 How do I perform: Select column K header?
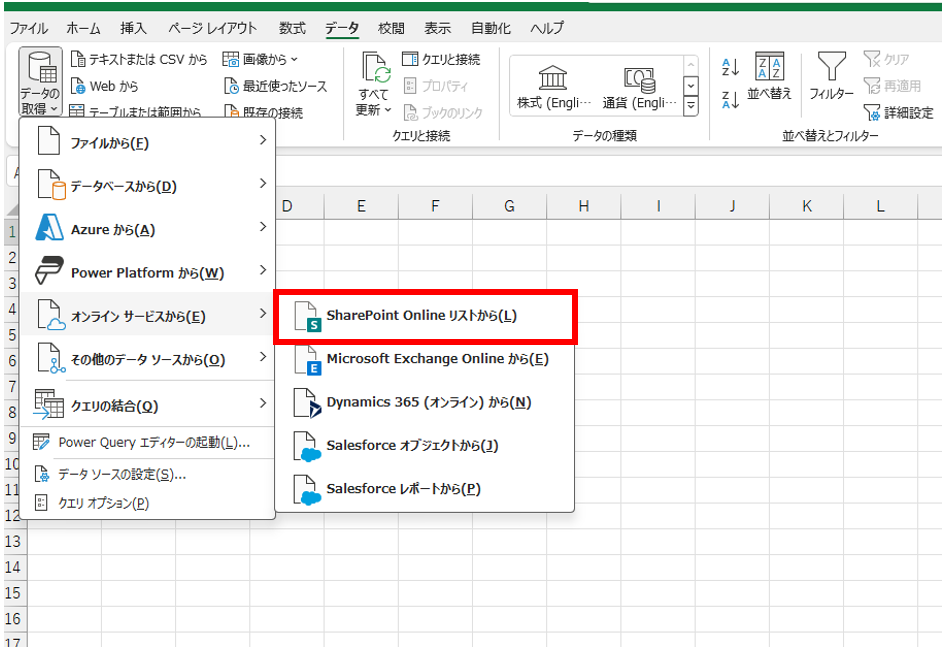pos(807,206)
